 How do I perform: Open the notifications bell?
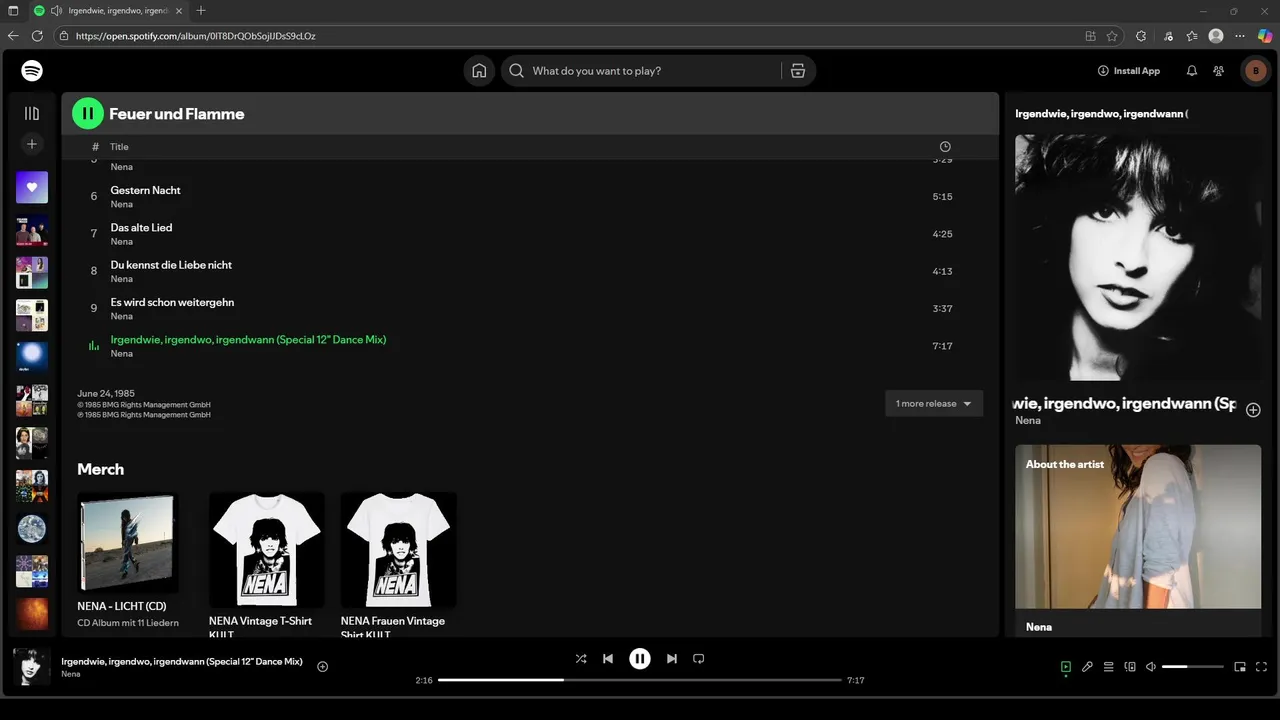[x=1191, y=71]
